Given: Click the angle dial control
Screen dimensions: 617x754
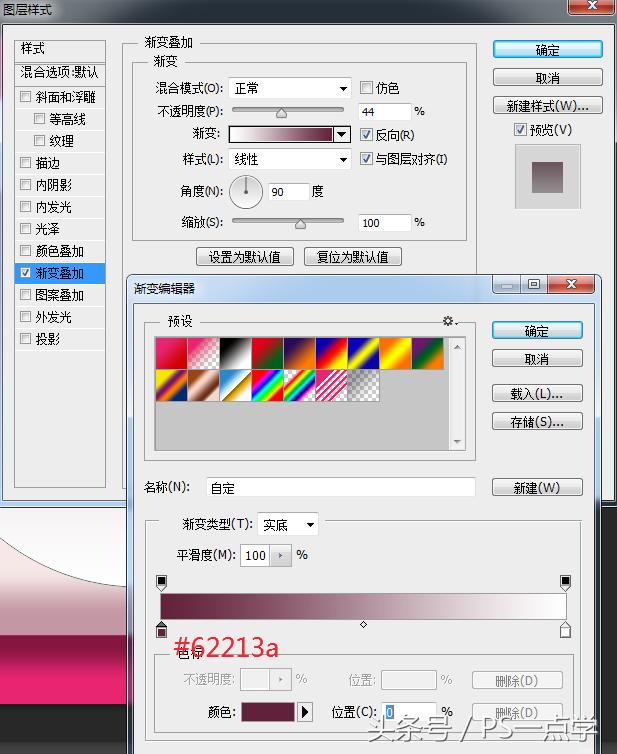Looking at the screenshot, I should coord(246,191).
